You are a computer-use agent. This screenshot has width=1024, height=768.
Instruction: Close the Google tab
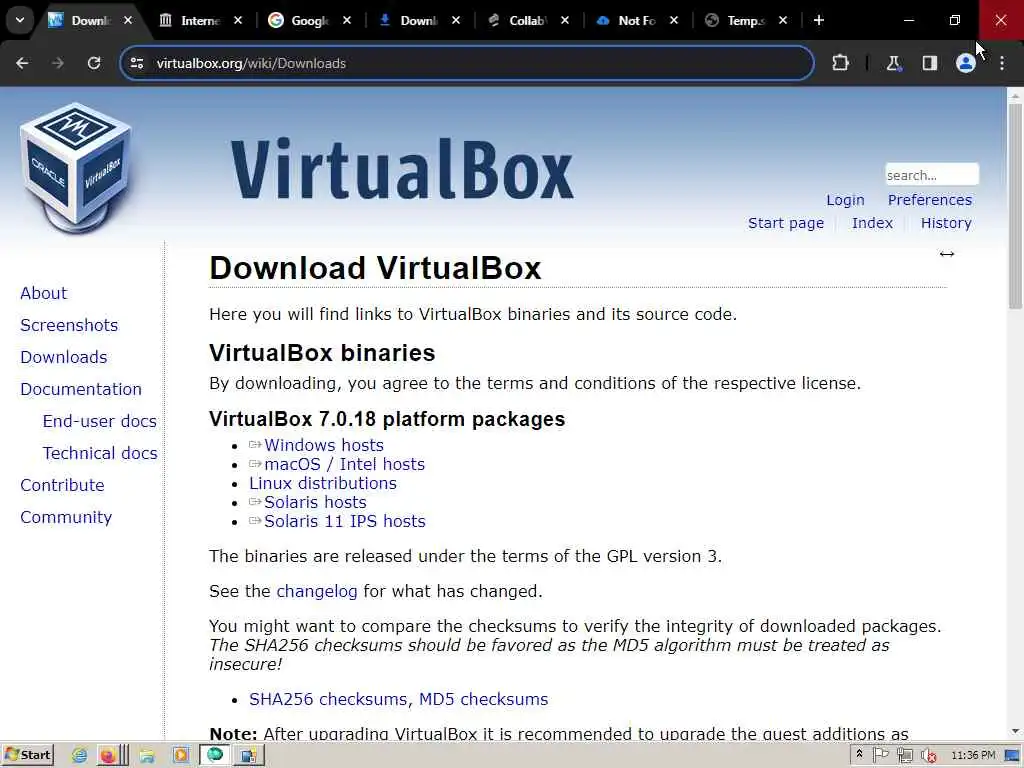[x=347, y=20]
